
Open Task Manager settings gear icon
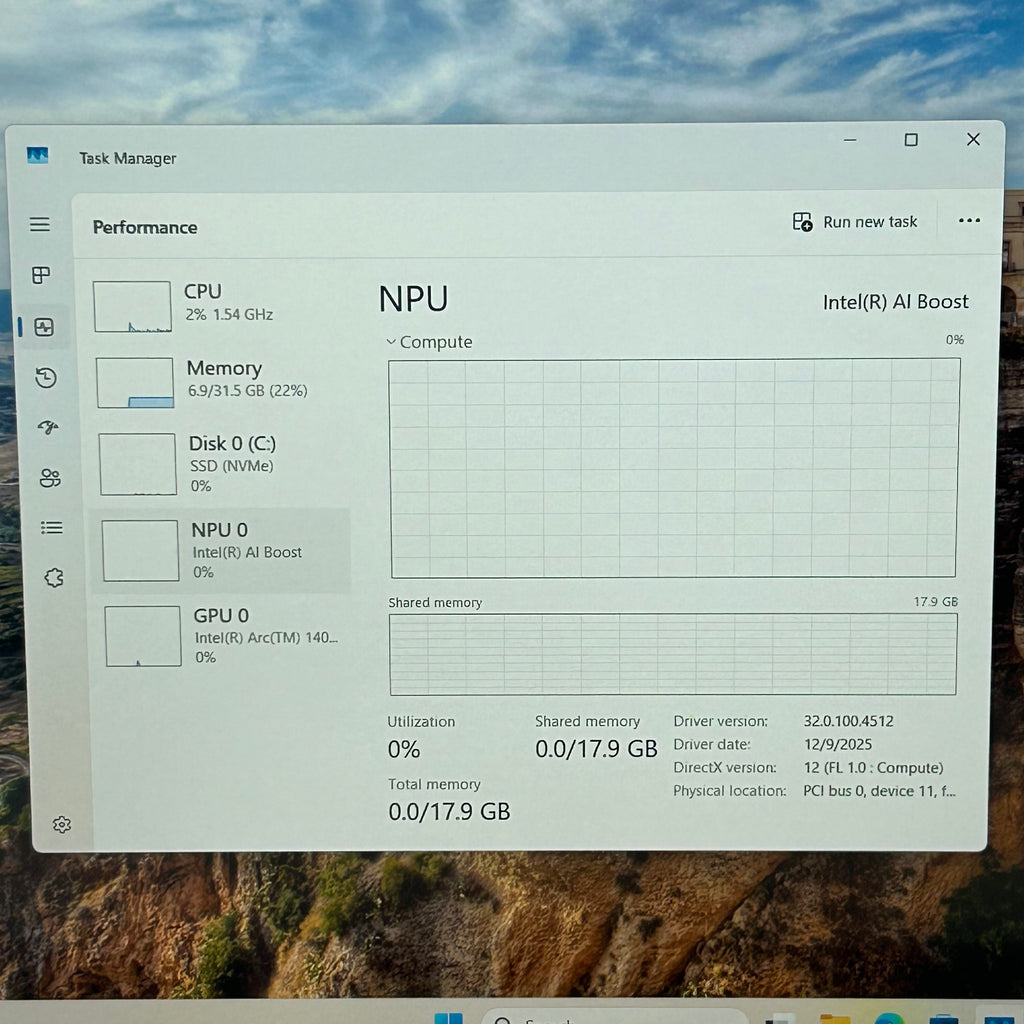coord(61,825)
